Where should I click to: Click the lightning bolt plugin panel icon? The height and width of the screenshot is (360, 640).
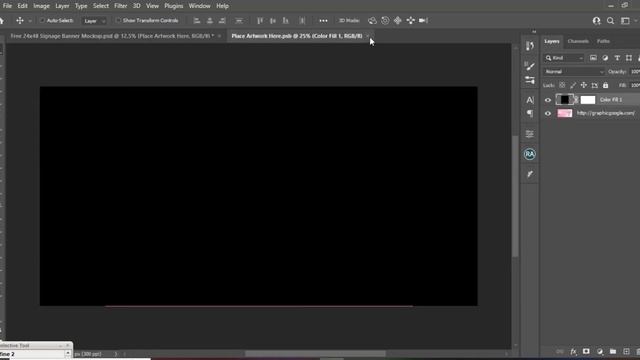tap(530, 174)
